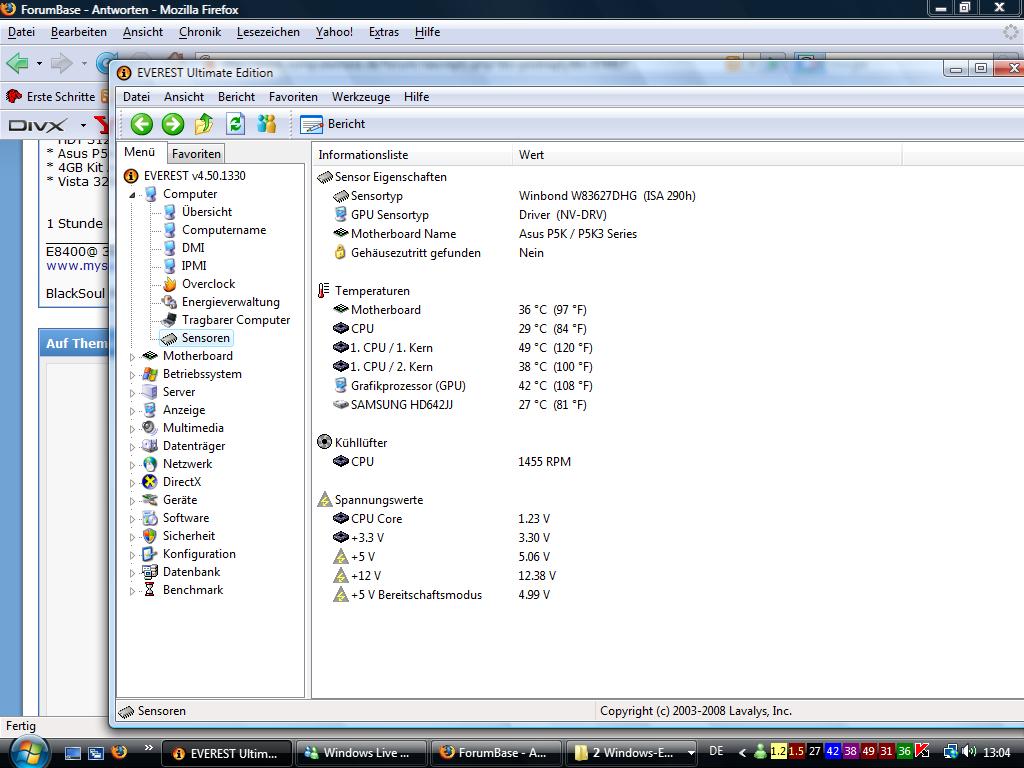Expand the Multimedia tree node
The image size is (1024, 768).
pos(132,428)
